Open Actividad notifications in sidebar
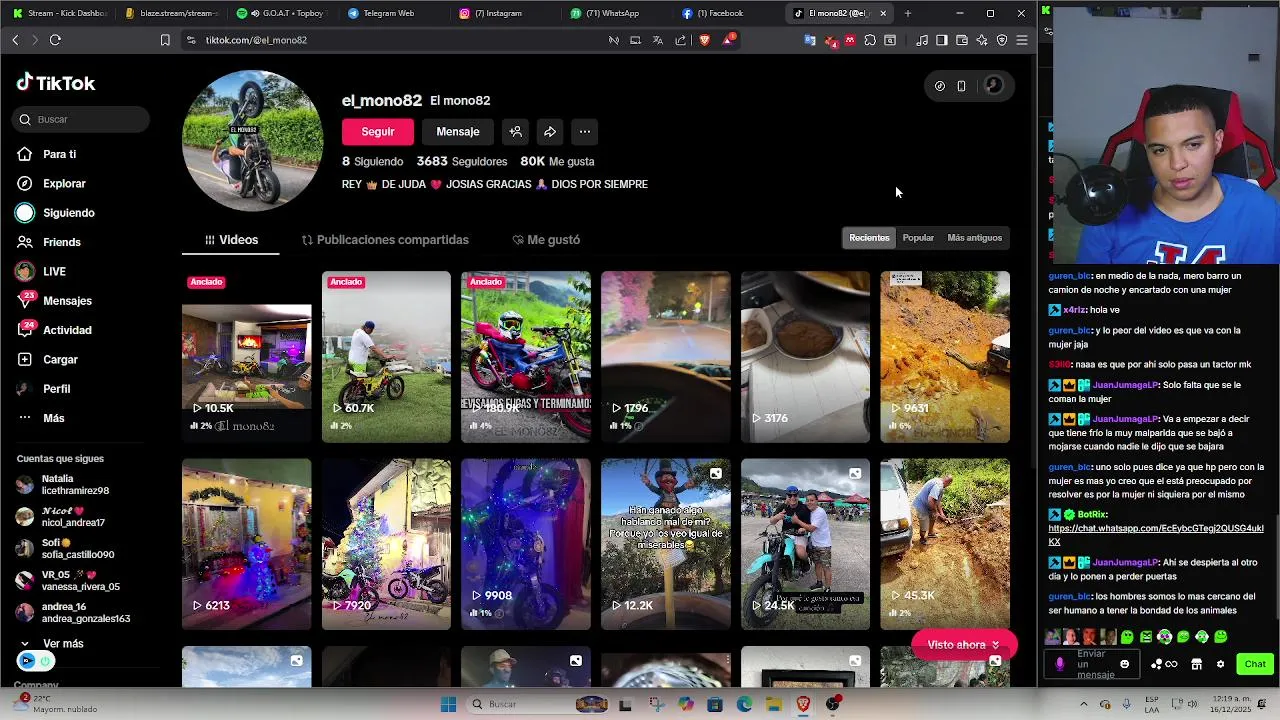Image resolution: width=1280 pixels, height=720 pixels. coord(55,330)
